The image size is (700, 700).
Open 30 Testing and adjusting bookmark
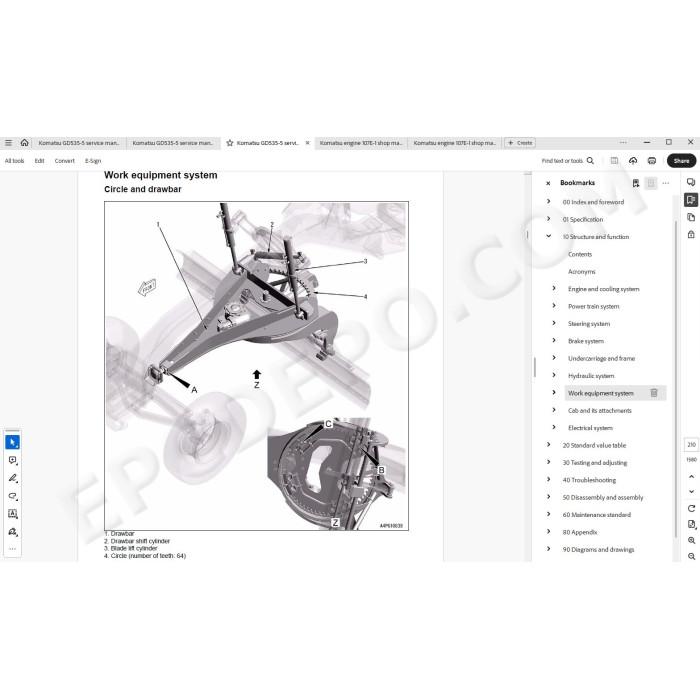[x=595, y=462]
